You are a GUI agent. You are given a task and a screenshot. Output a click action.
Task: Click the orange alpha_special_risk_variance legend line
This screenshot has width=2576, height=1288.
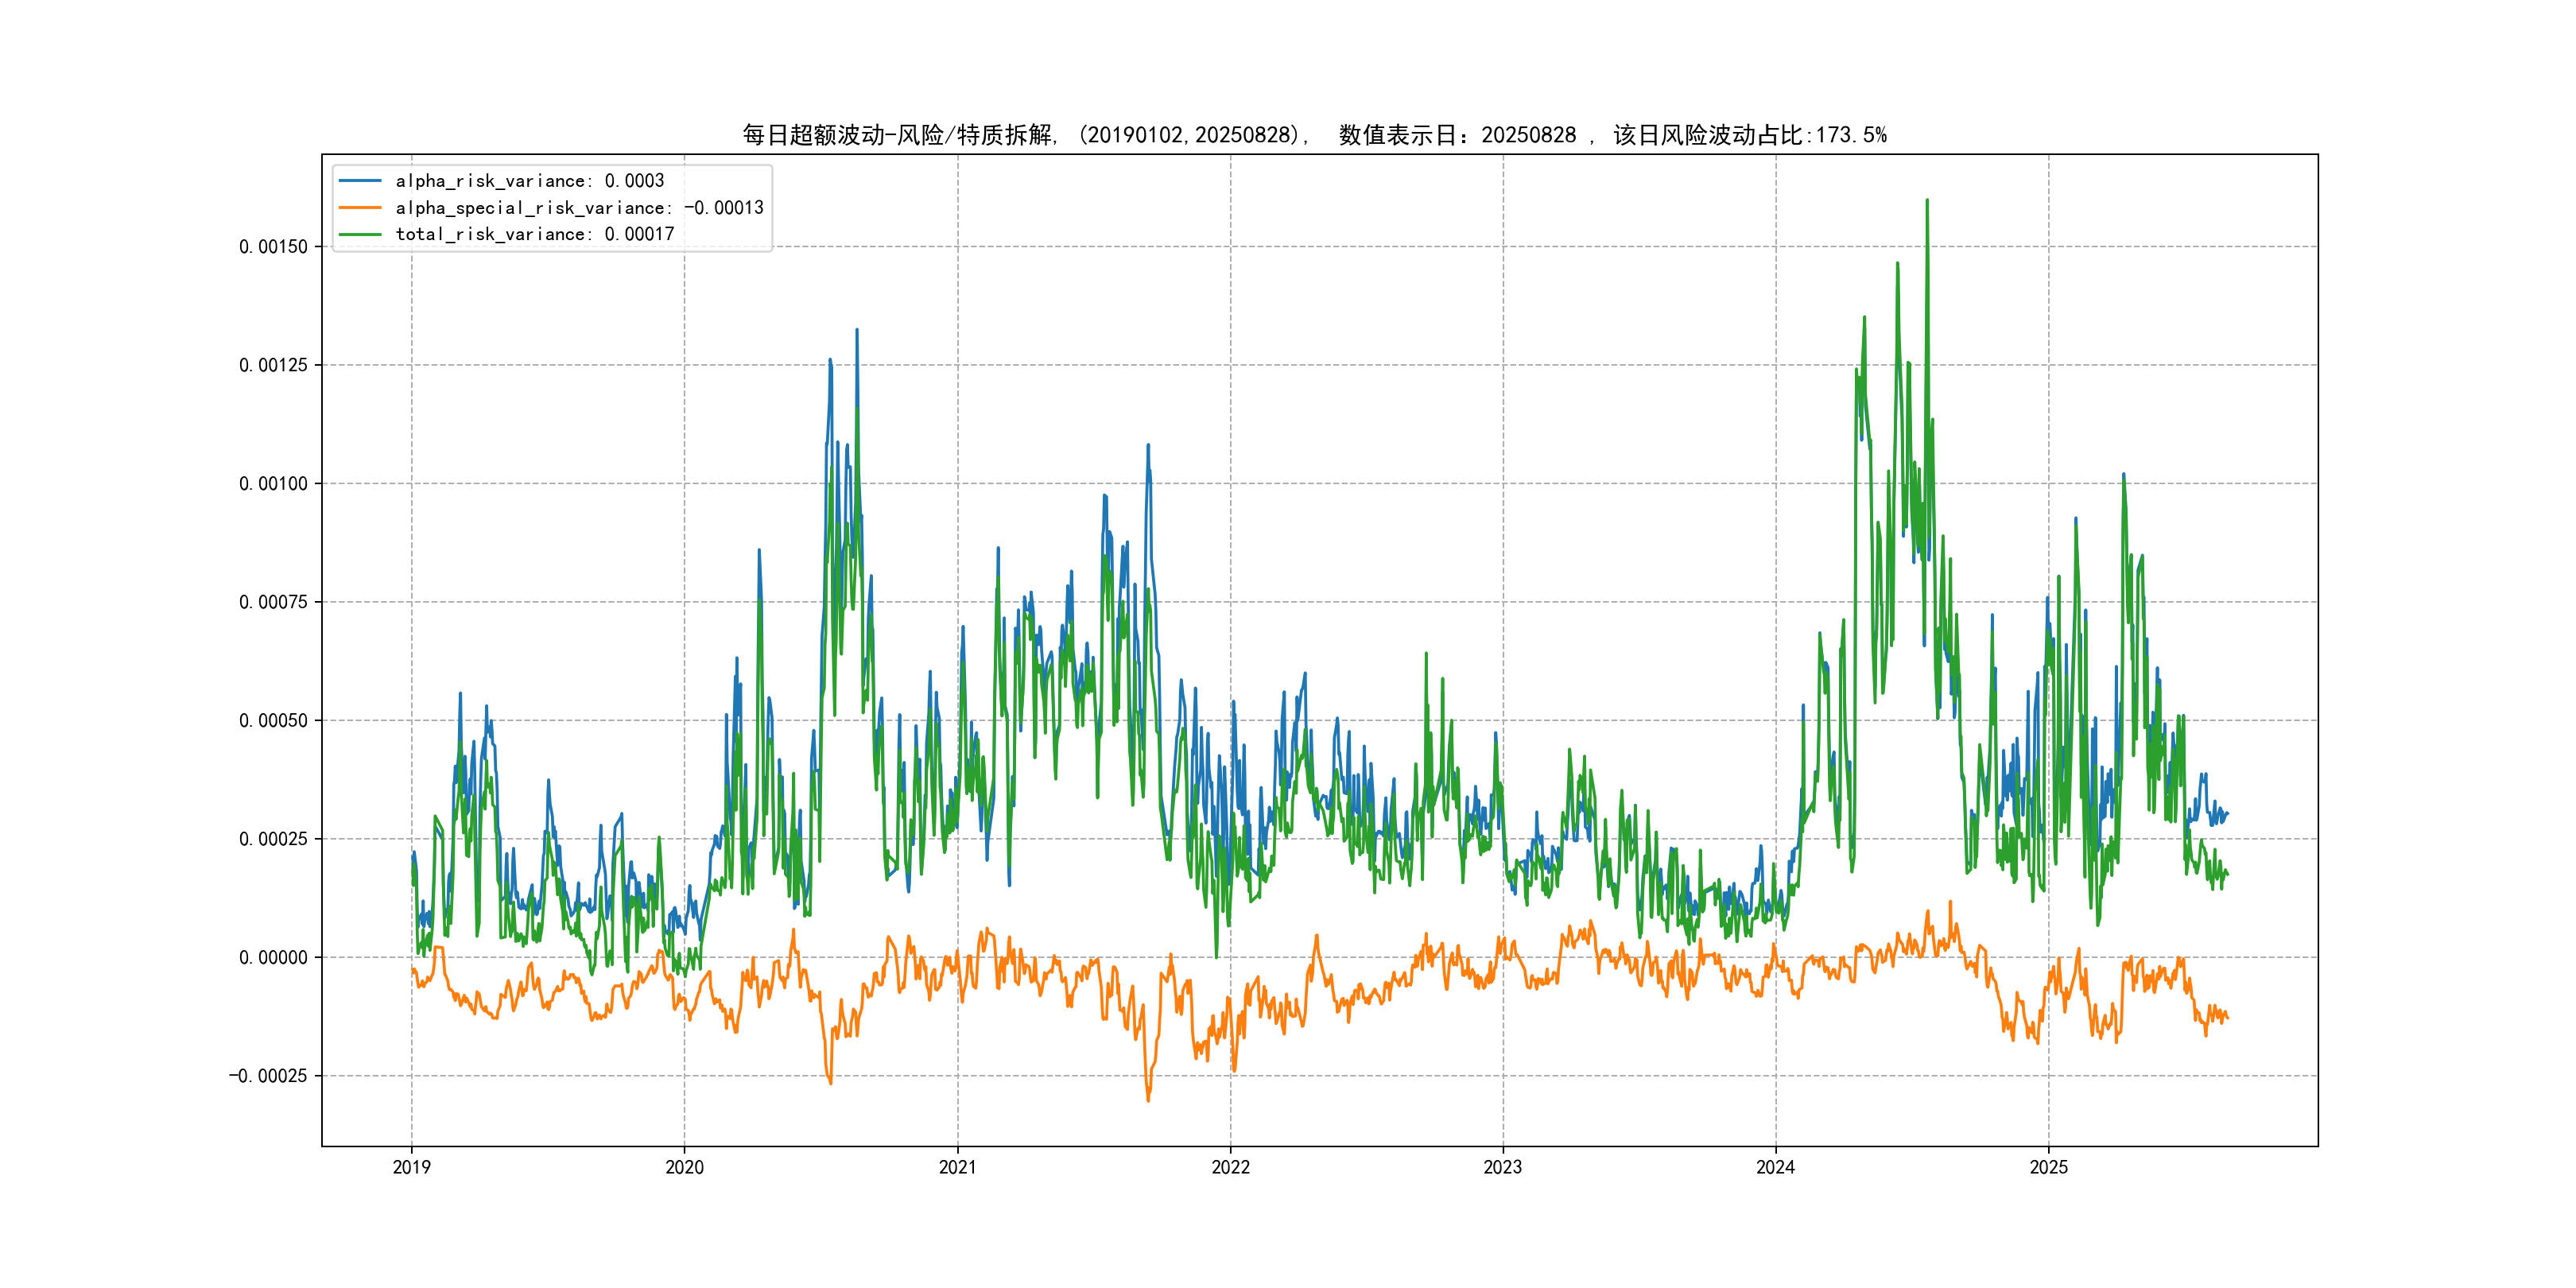360,208
